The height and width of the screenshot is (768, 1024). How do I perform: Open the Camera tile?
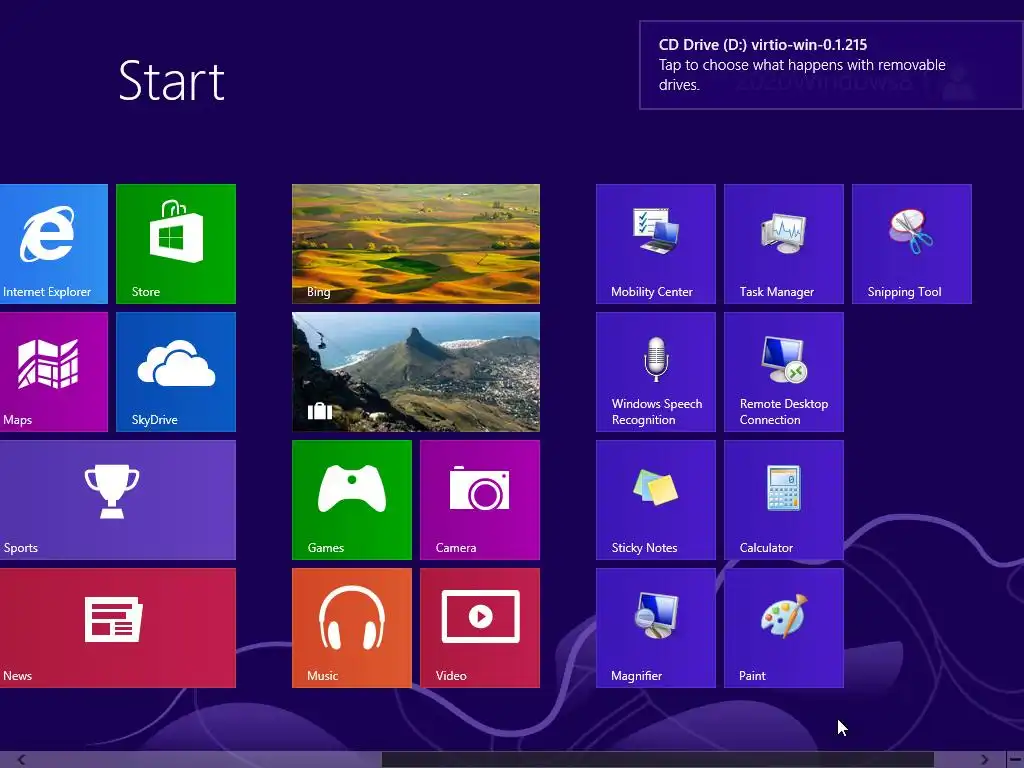click(480, 500)
